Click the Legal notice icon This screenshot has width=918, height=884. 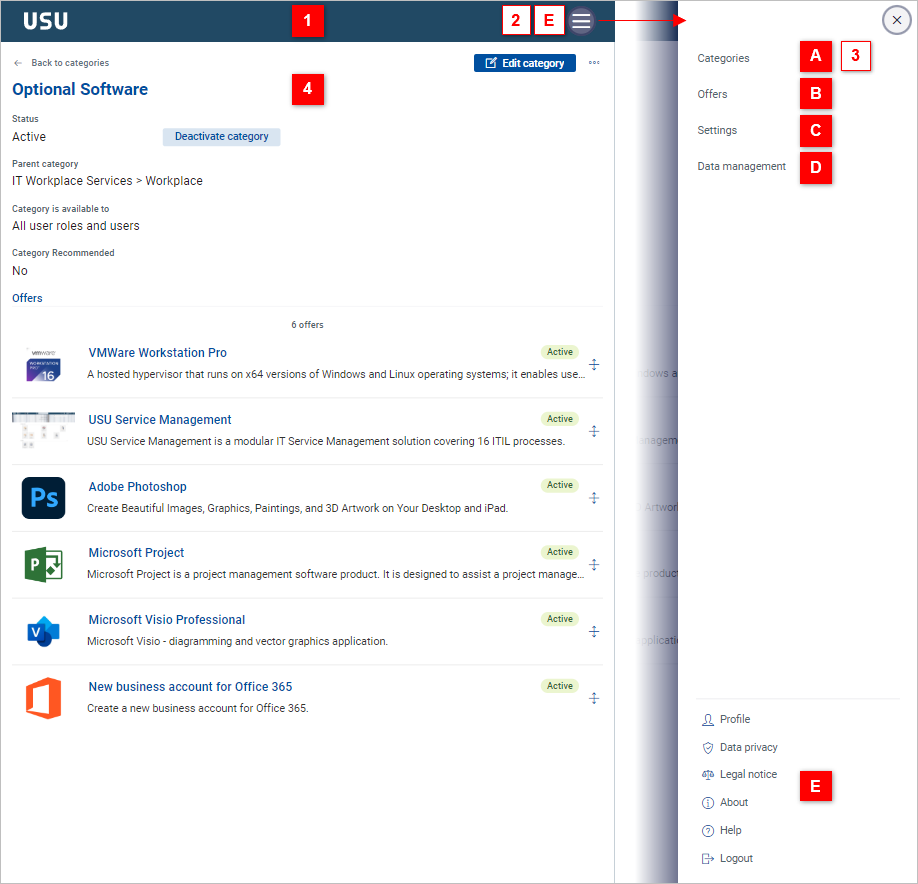click(x=710, y=774)
